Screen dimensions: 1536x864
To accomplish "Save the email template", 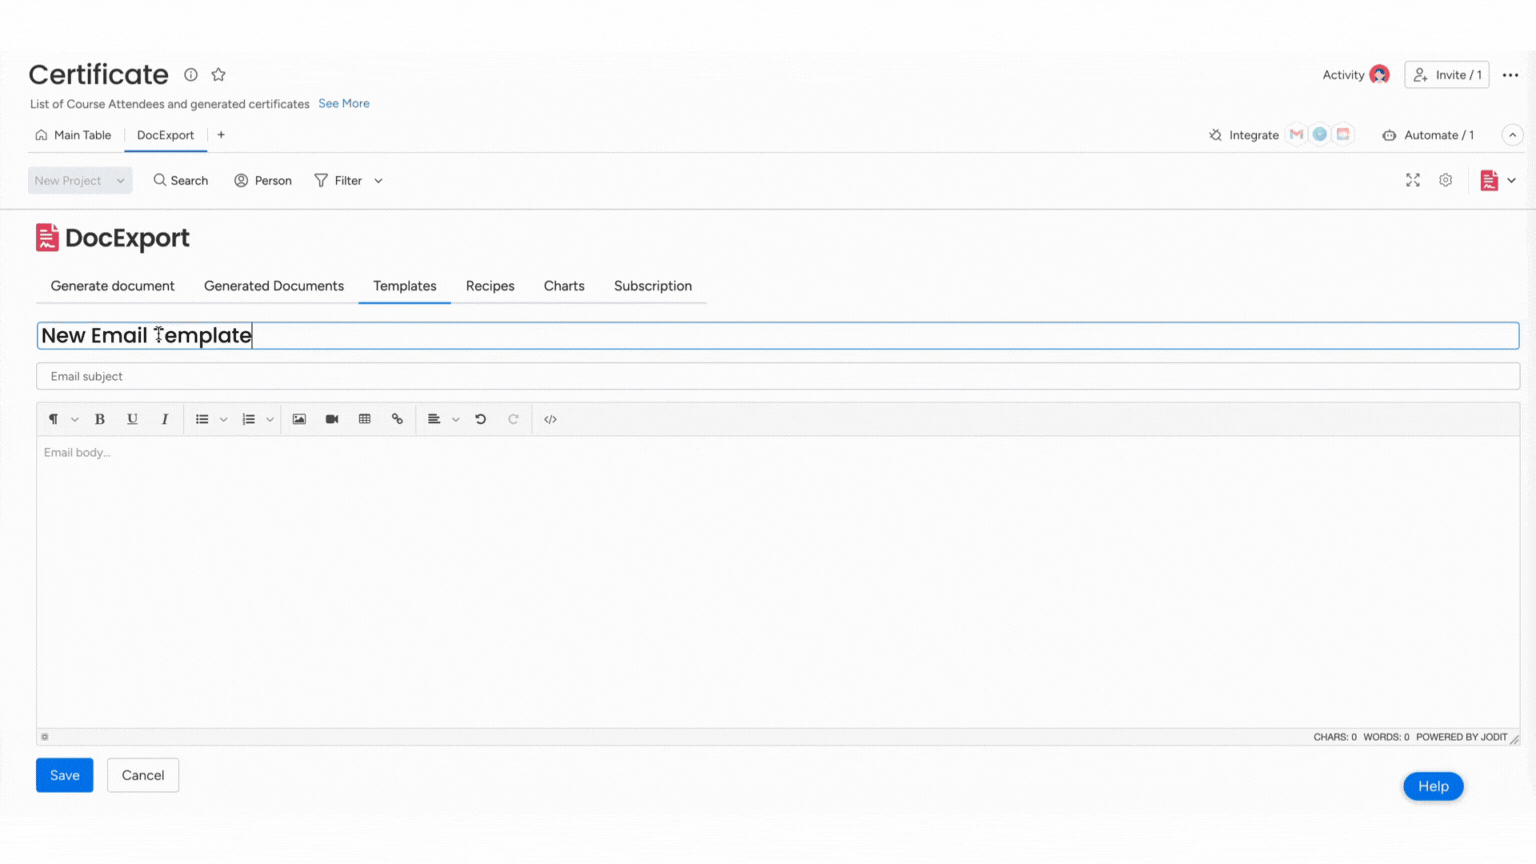I will pyautogui.click(x=65, y=775).
